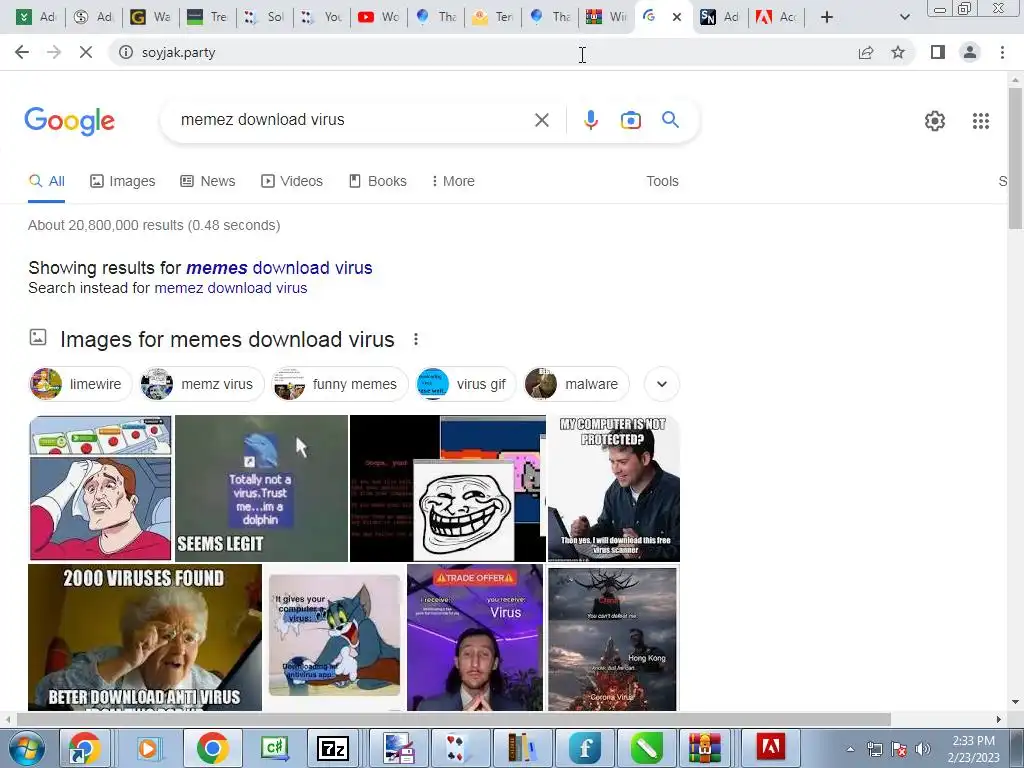The height and width of the screenshot is (768, 1024).
Task: Switch to the 'Tre' tab
Action: pos(207,17)
